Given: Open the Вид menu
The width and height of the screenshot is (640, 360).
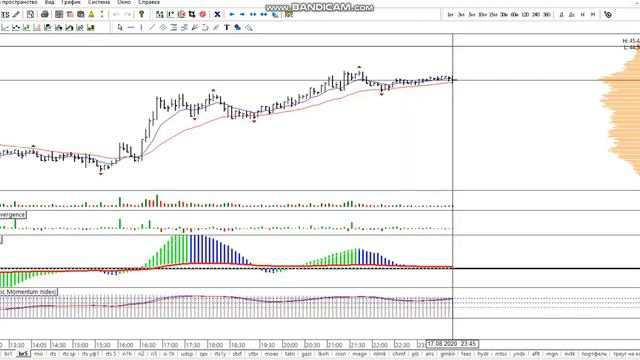Looking at the screenshot, I should pos(49,2).
